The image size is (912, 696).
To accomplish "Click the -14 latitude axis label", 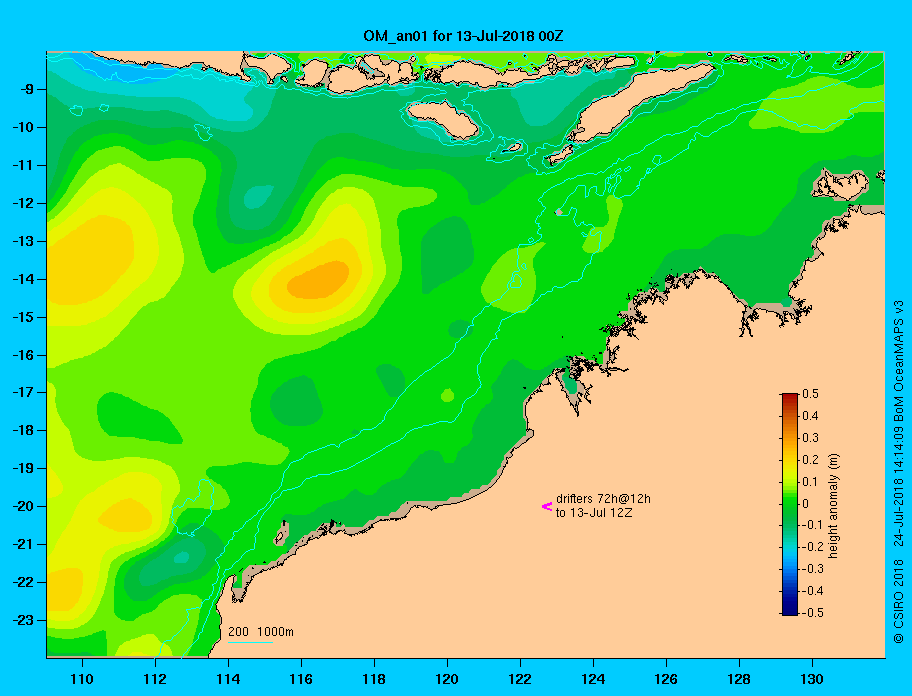I will pyautogui.click(x=23, y=279).
